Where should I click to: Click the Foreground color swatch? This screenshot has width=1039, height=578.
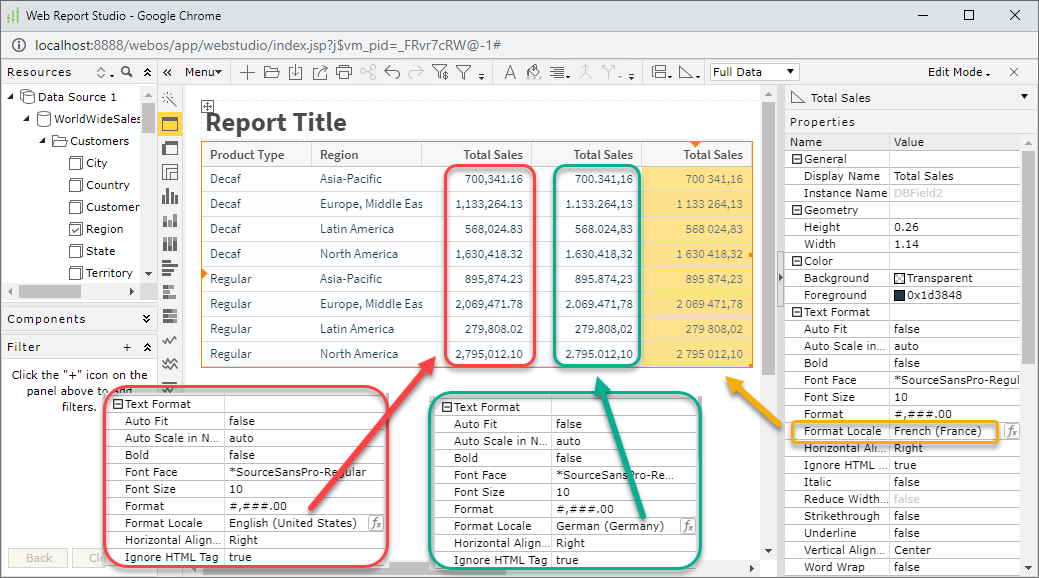[899, 296]
